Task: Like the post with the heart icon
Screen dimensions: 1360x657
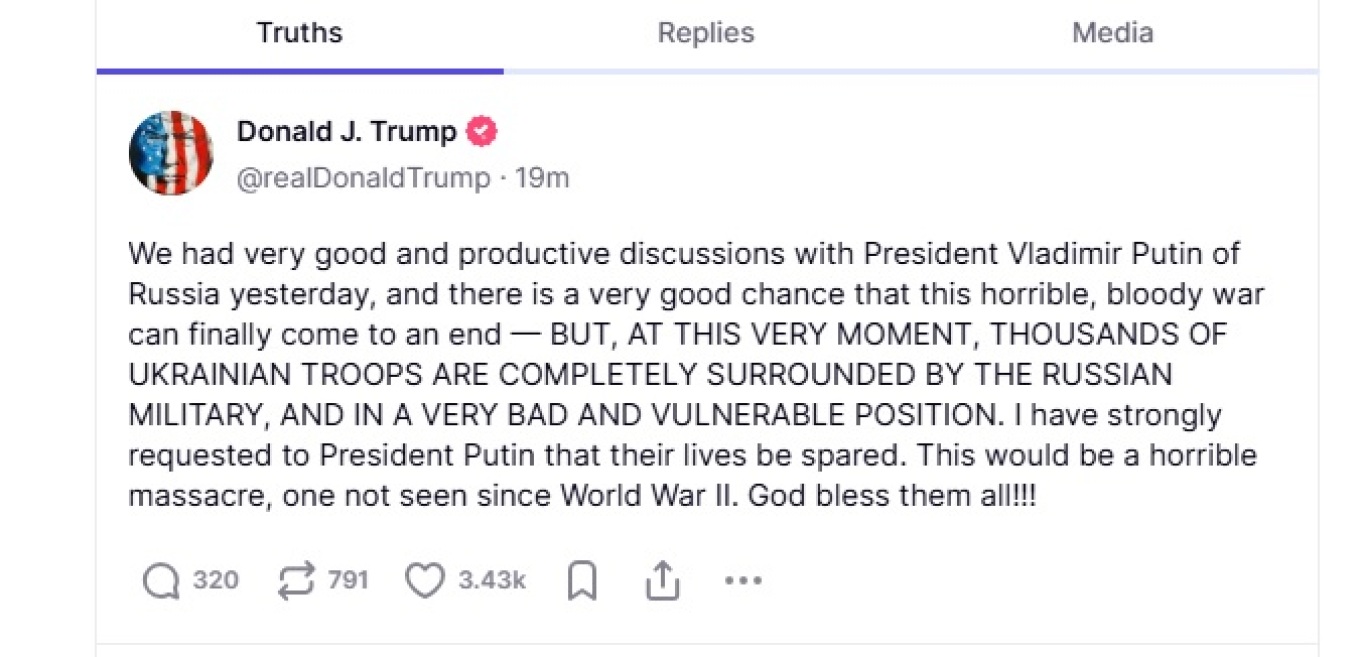Action: click(x=424, y=580)
